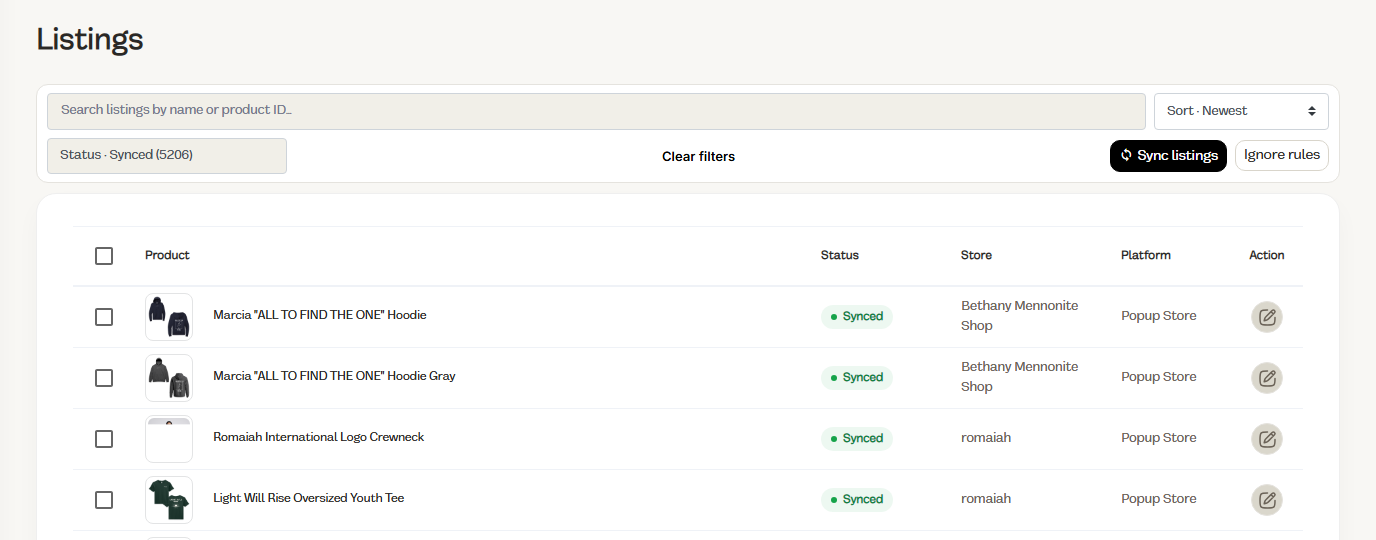1376x540 pixels.
Task: Click Popup Store in Logo Crewneck row
Action: 1159,438
